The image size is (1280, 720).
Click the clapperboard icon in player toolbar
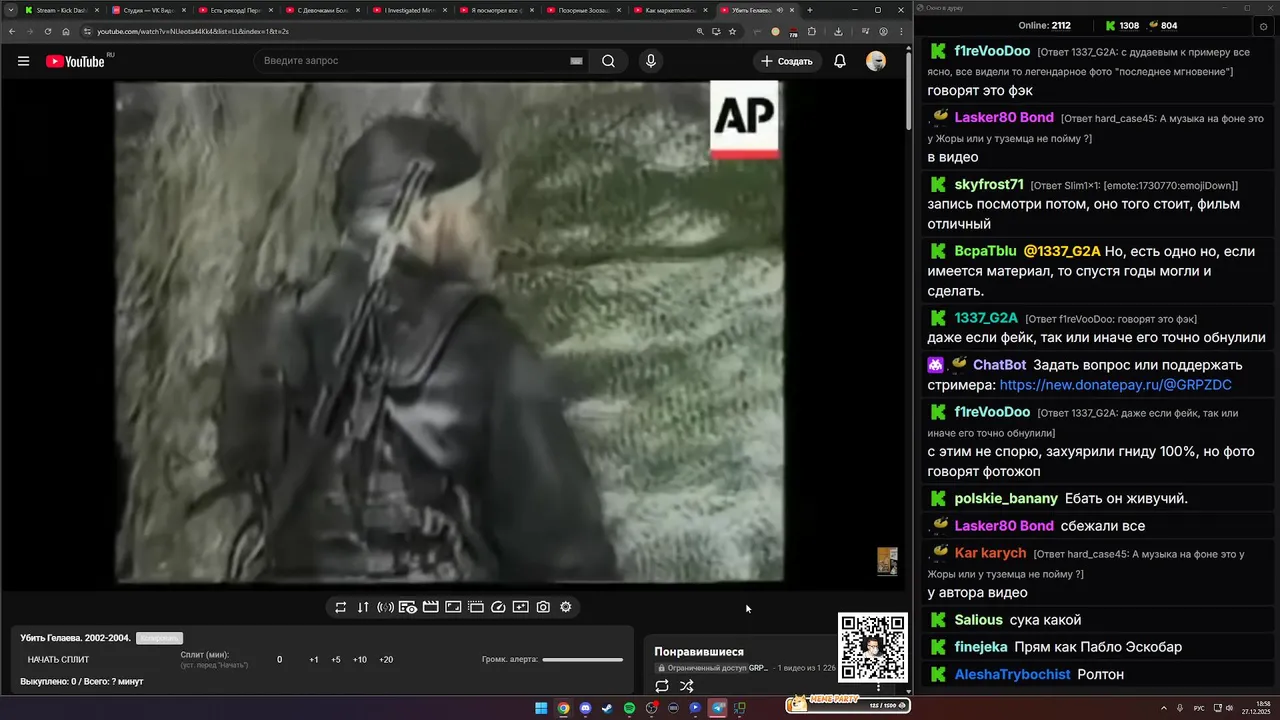pyautogui.click(x=431, y=607)
